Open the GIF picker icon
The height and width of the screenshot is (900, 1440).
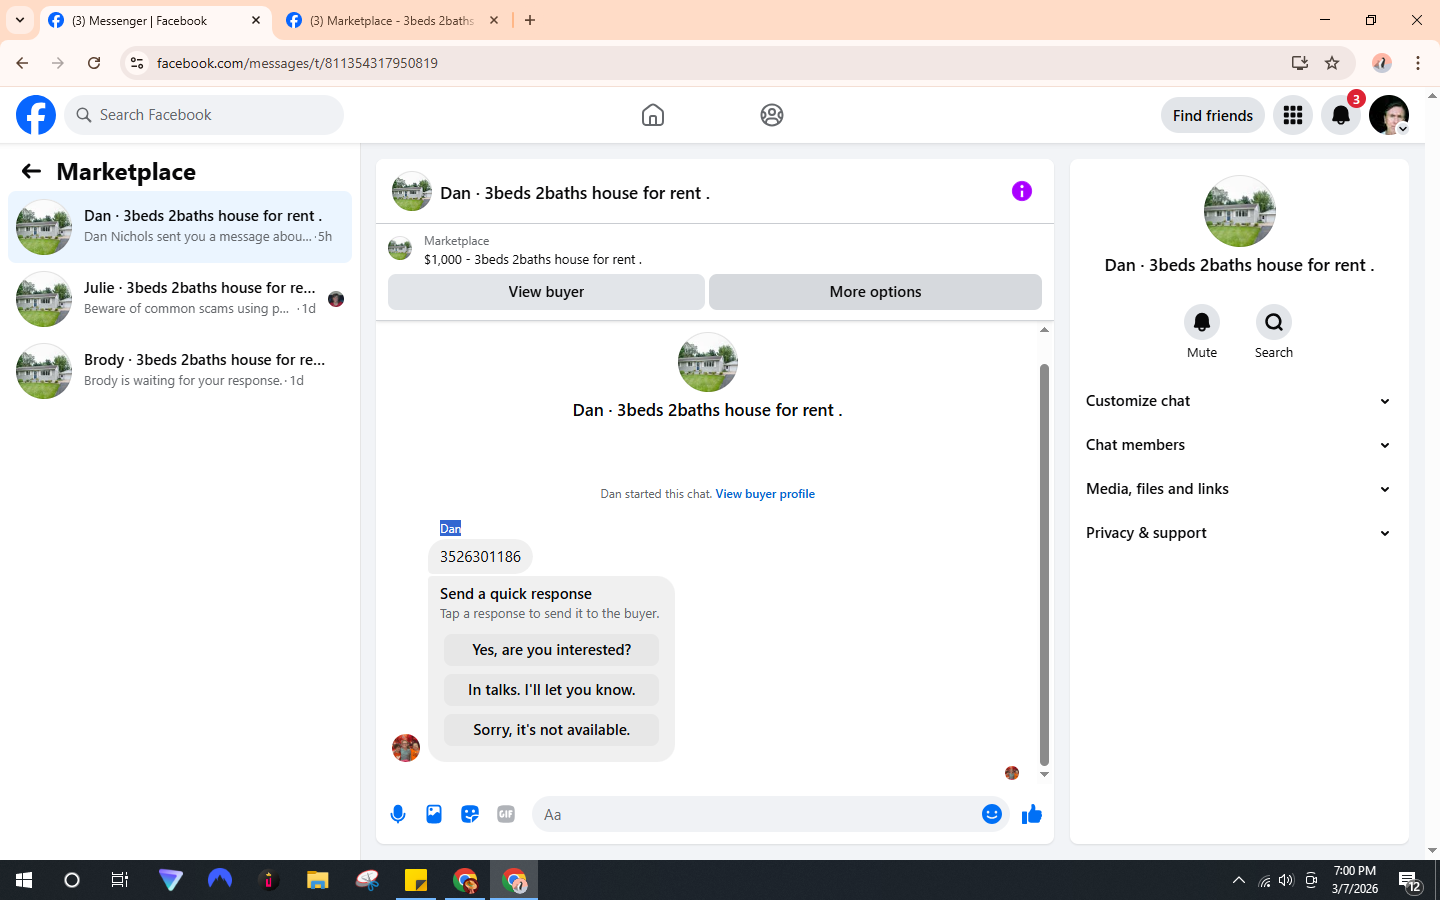506,814
